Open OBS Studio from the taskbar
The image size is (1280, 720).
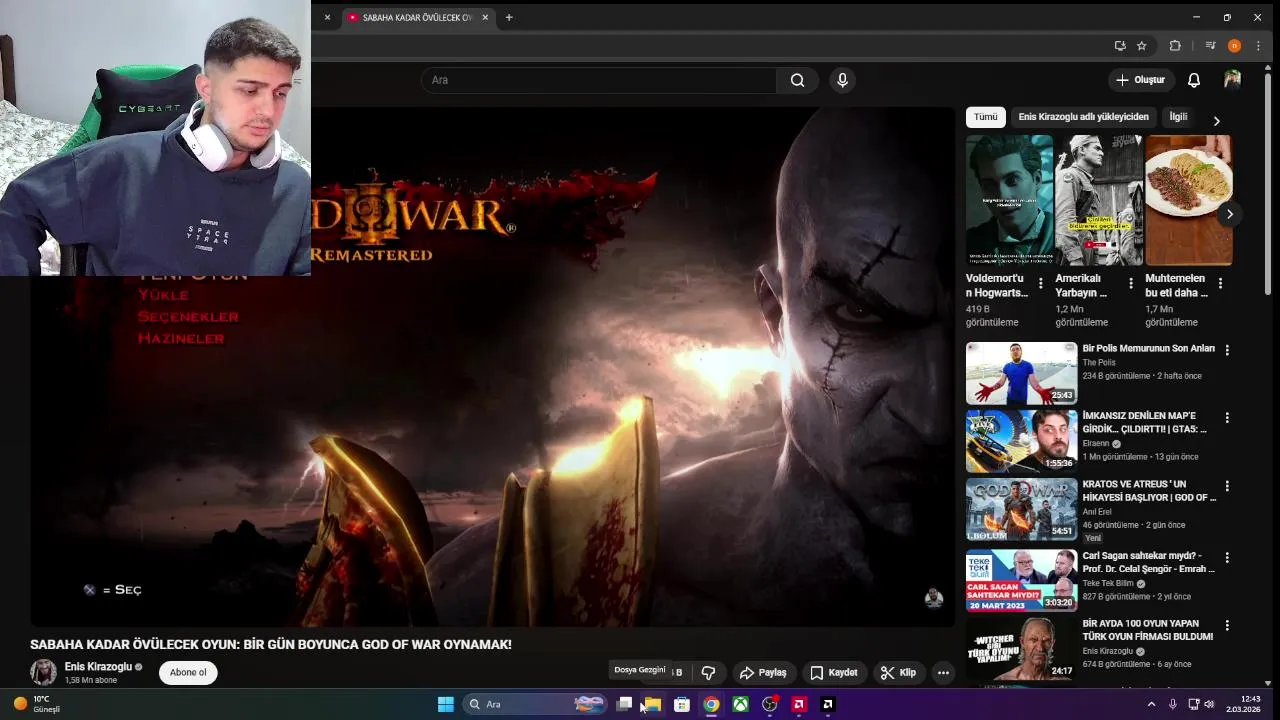(x=770, y=704)
